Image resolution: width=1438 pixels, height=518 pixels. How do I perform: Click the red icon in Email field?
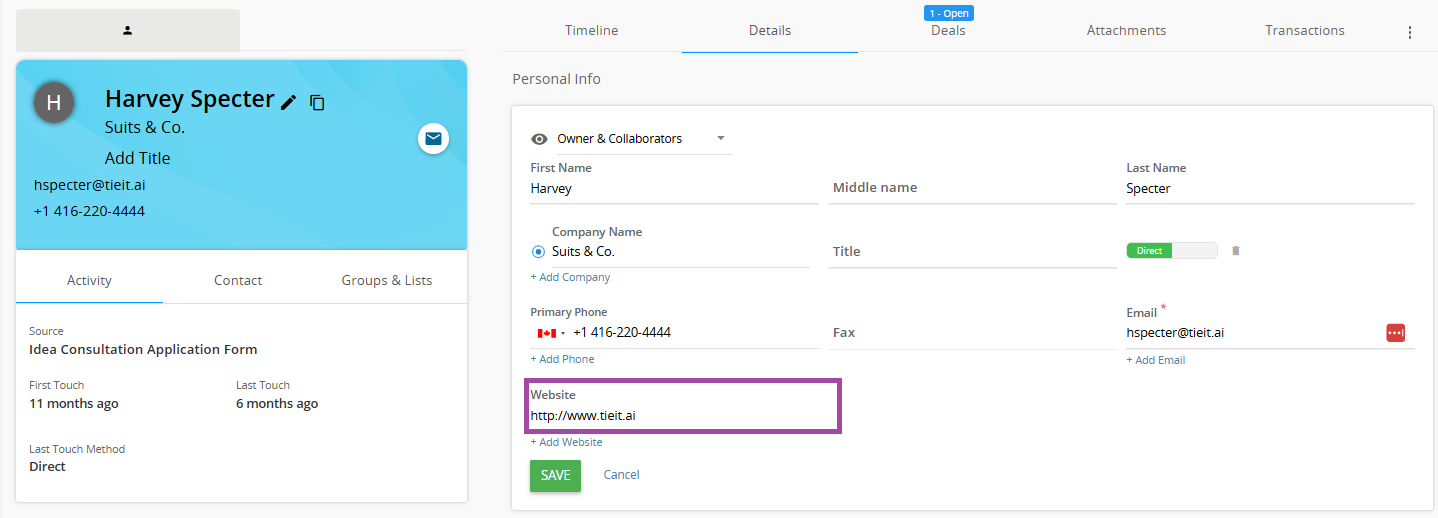pyautogui.click(x=1395, y=333)
